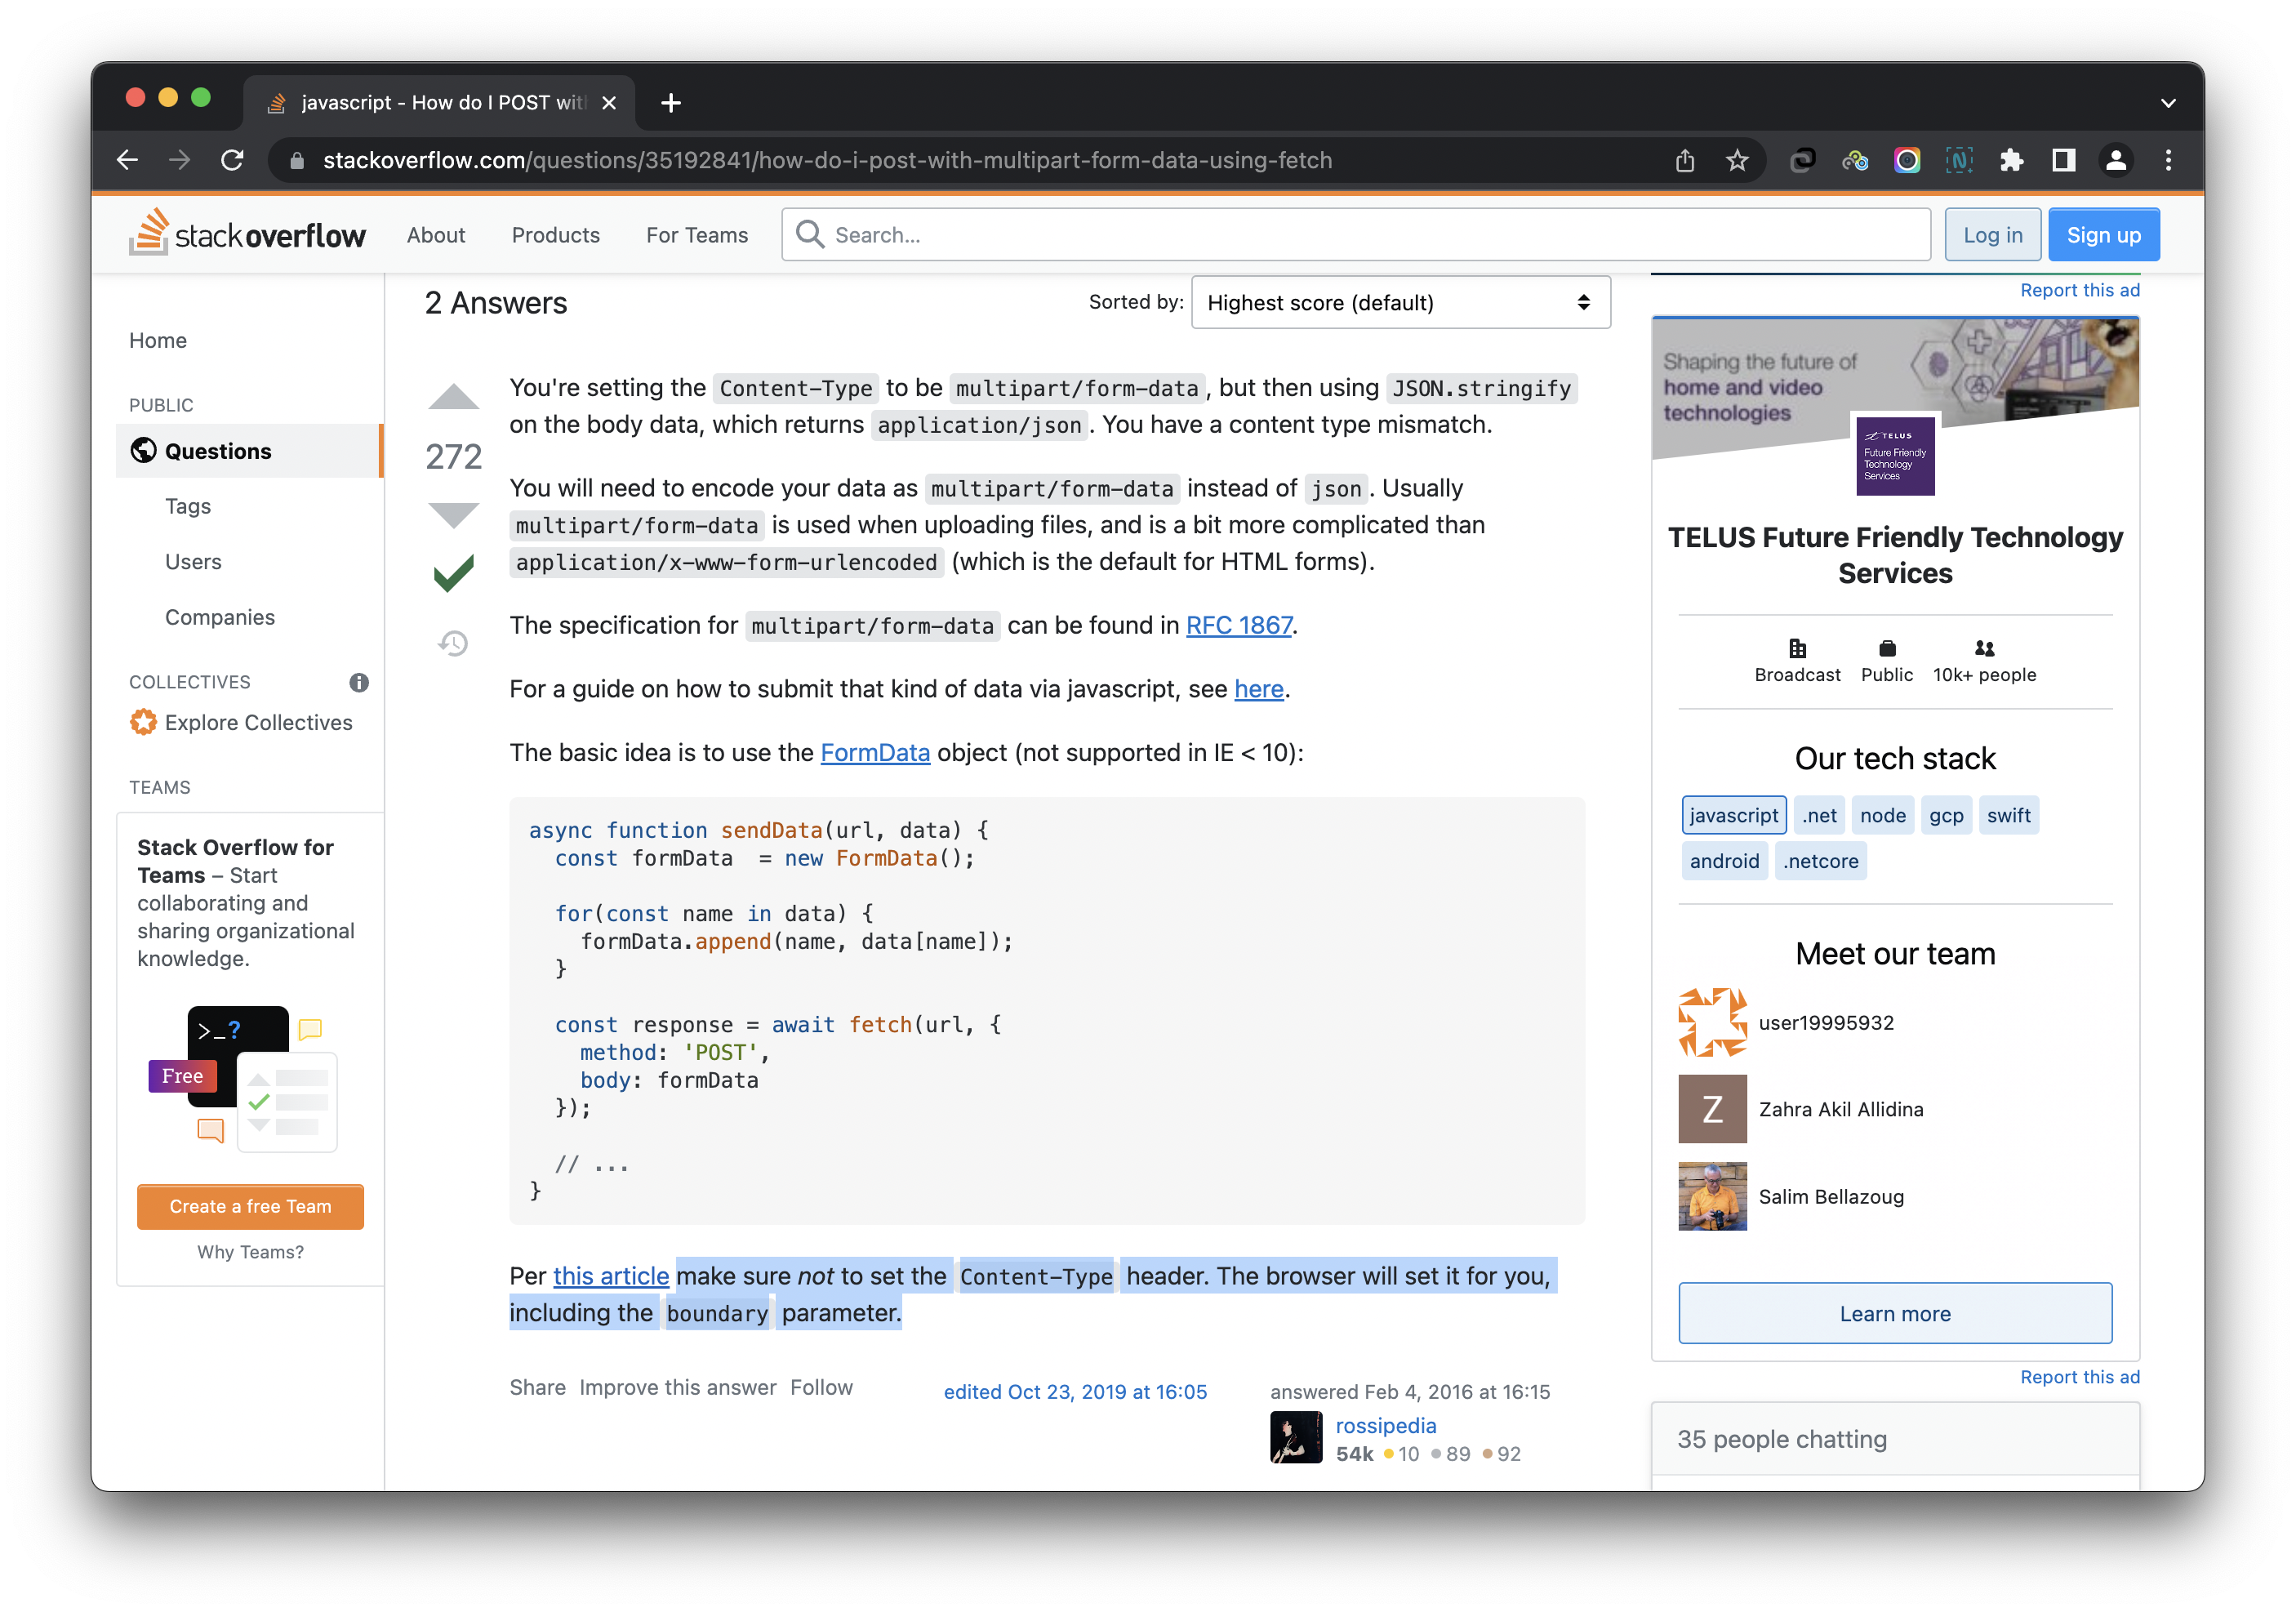Show the answer's activity history icon
This screenshot has width=2296, height=1612.
coord(453,642)
